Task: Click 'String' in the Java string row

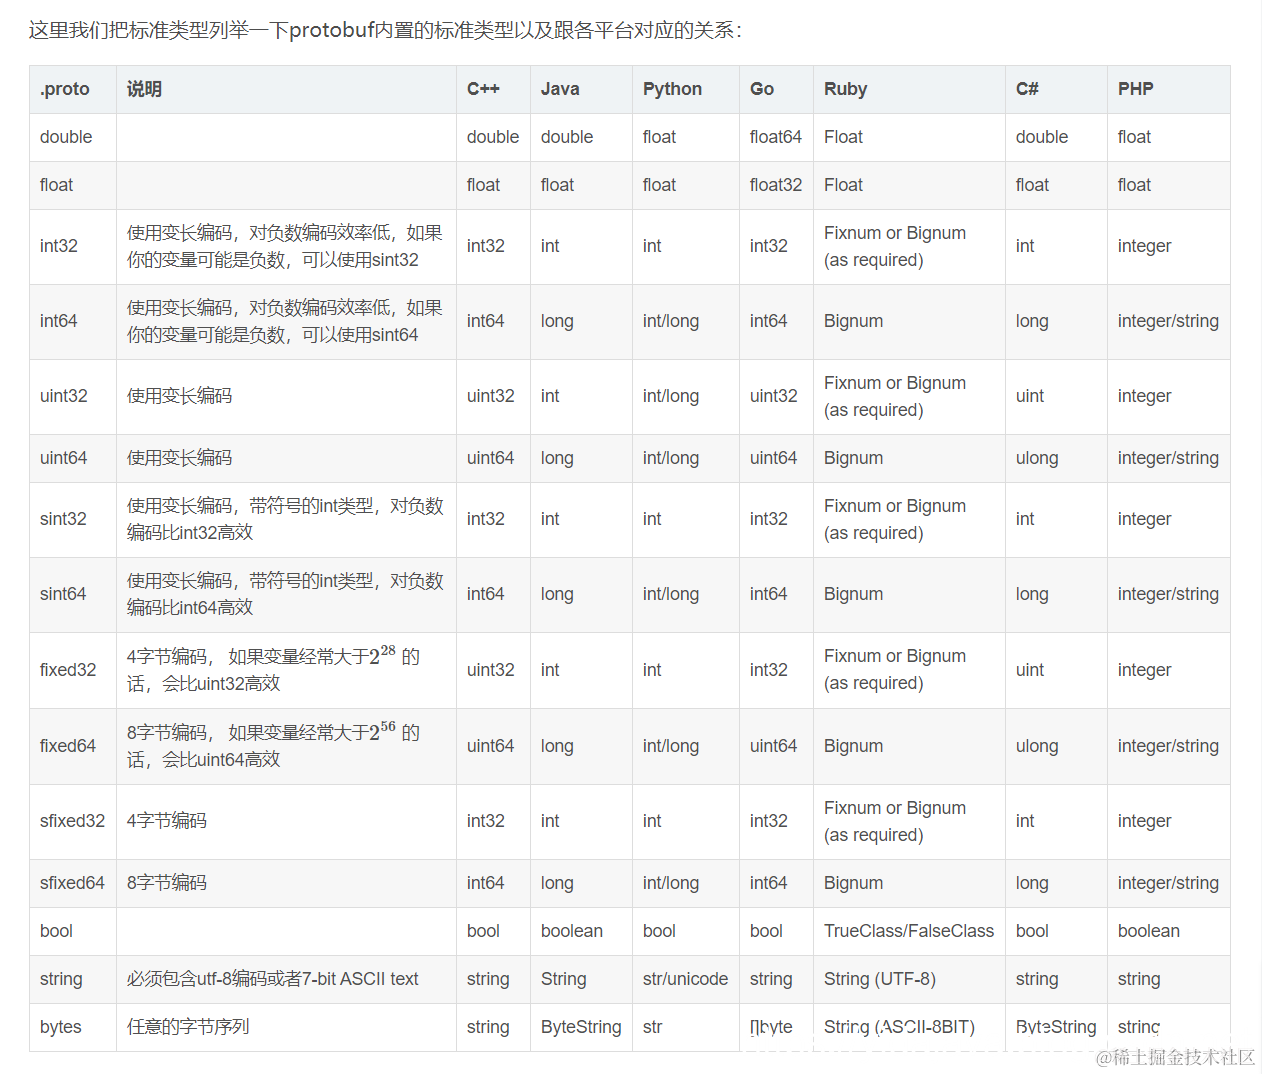Action: pos(564,979)
